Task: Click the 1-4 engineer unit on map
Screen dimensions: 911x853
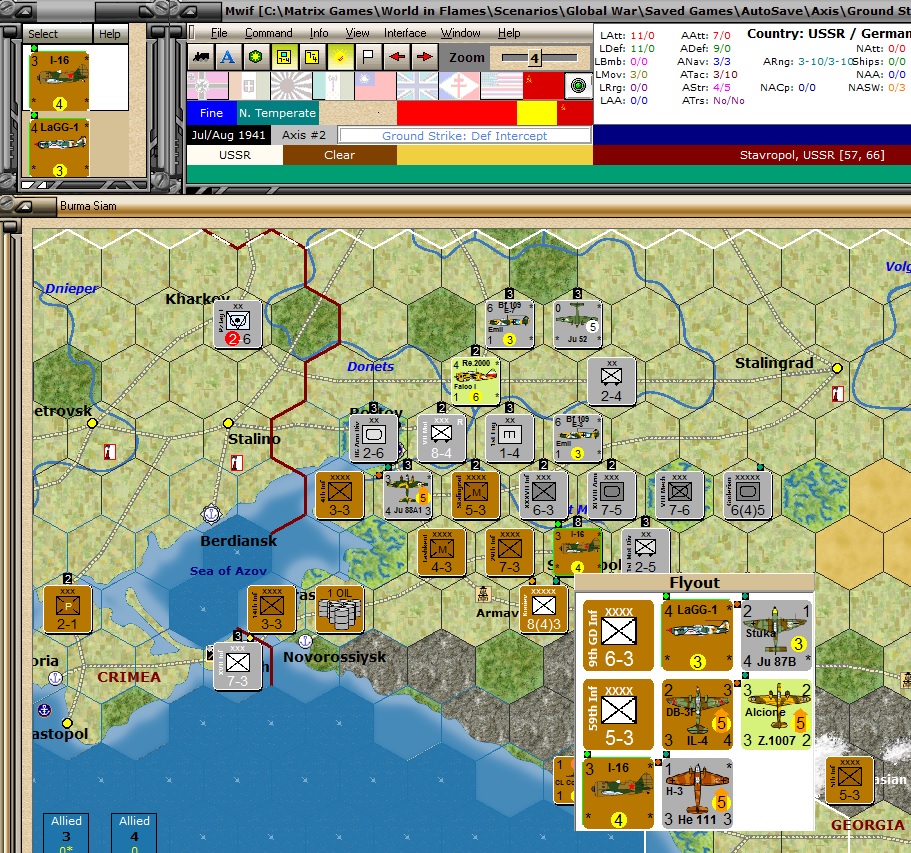Action: pos(510,438)
